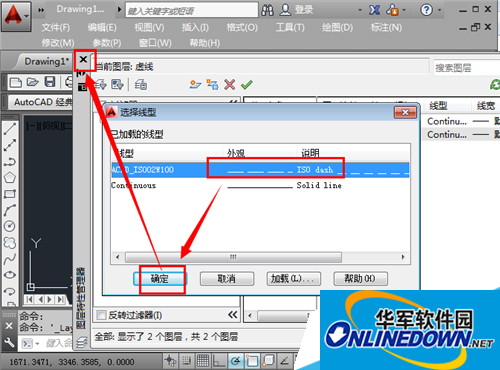Delete layer with red X icon
The image size is (500, 370).
[230, 85]
